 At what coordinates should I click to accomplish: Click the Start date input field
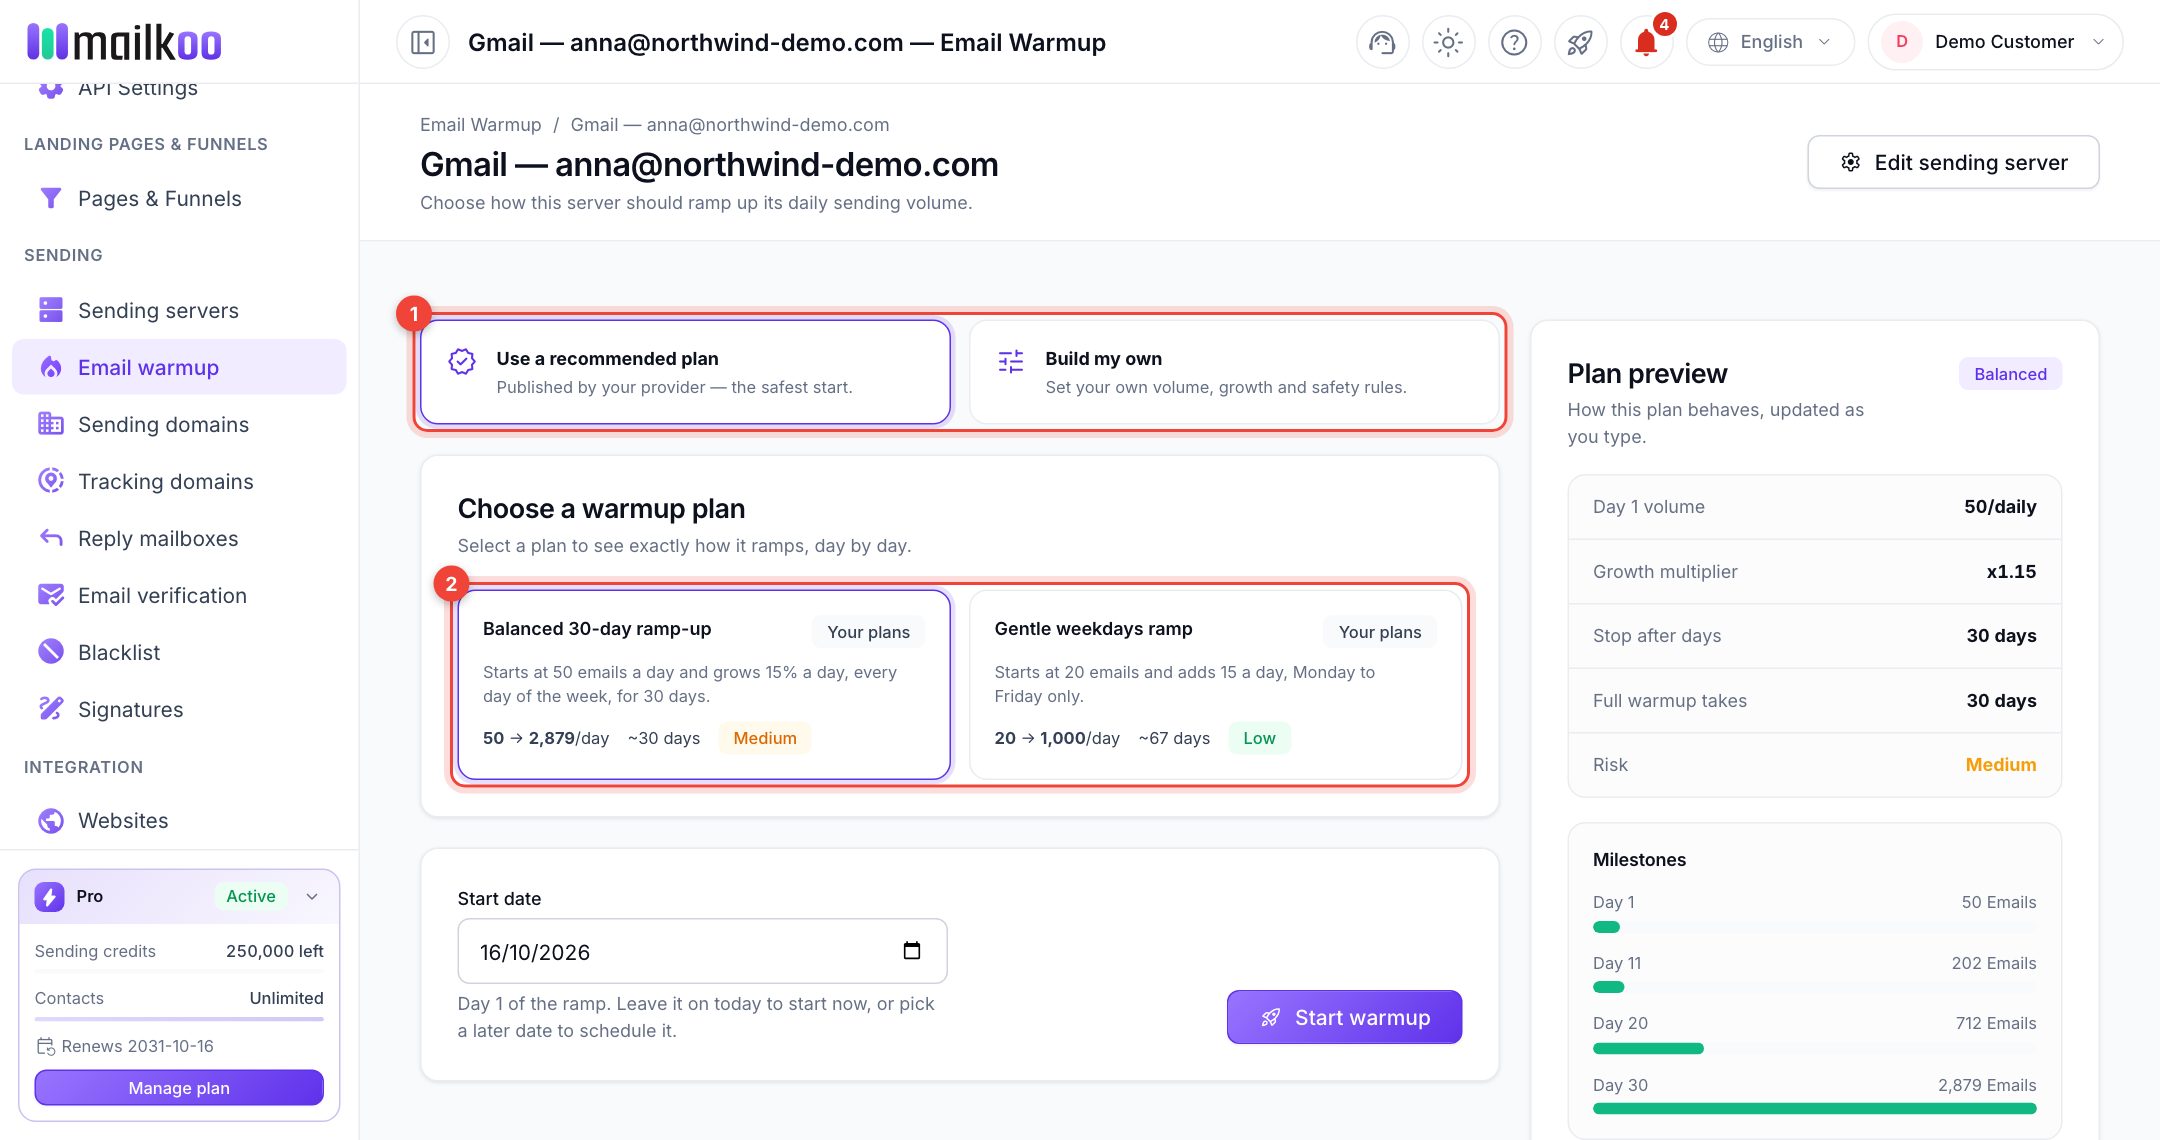click(702, 951)
